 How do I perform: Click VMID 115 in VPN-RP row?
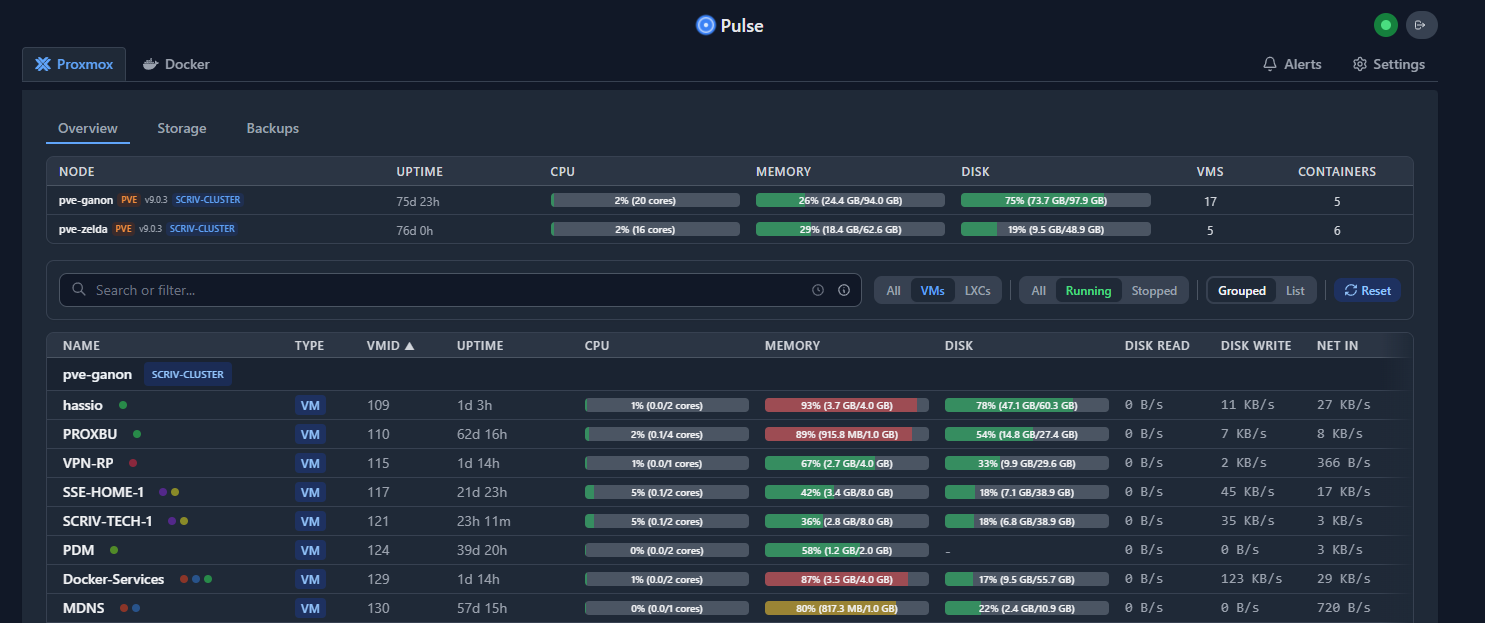coord(378,463)
